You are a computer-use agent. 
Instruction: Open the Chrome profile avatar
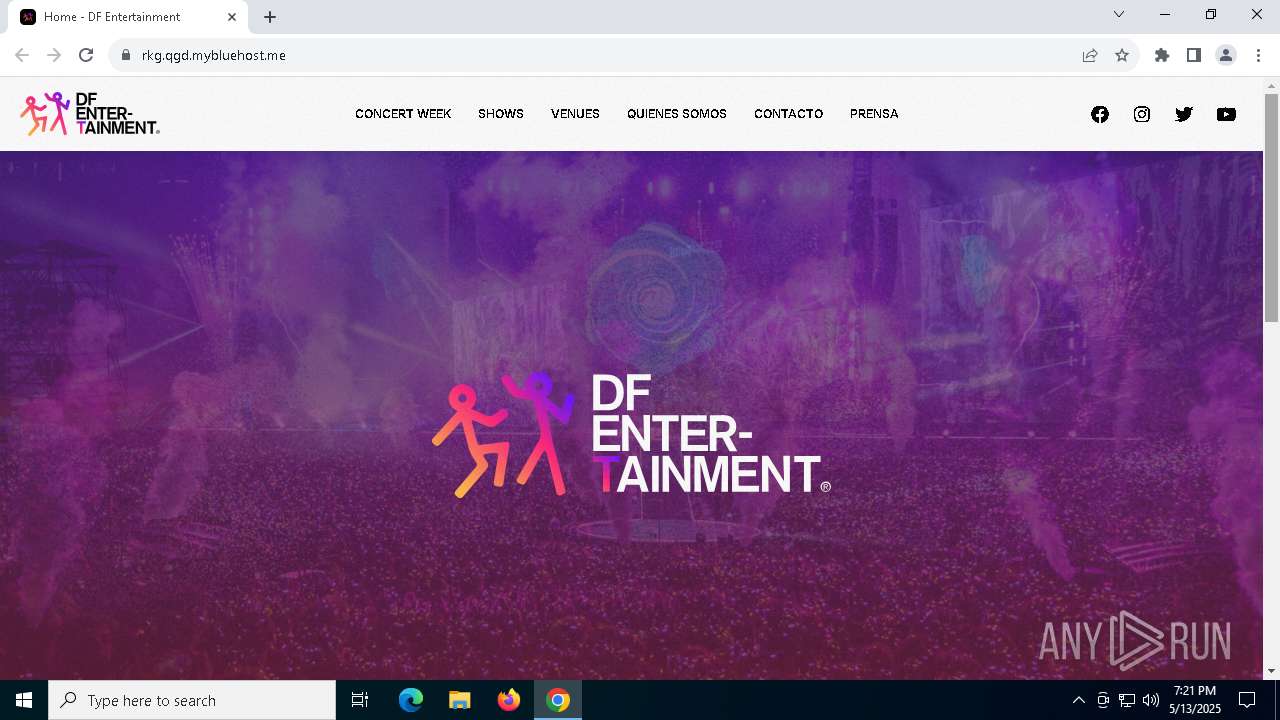click(1226, 55)
